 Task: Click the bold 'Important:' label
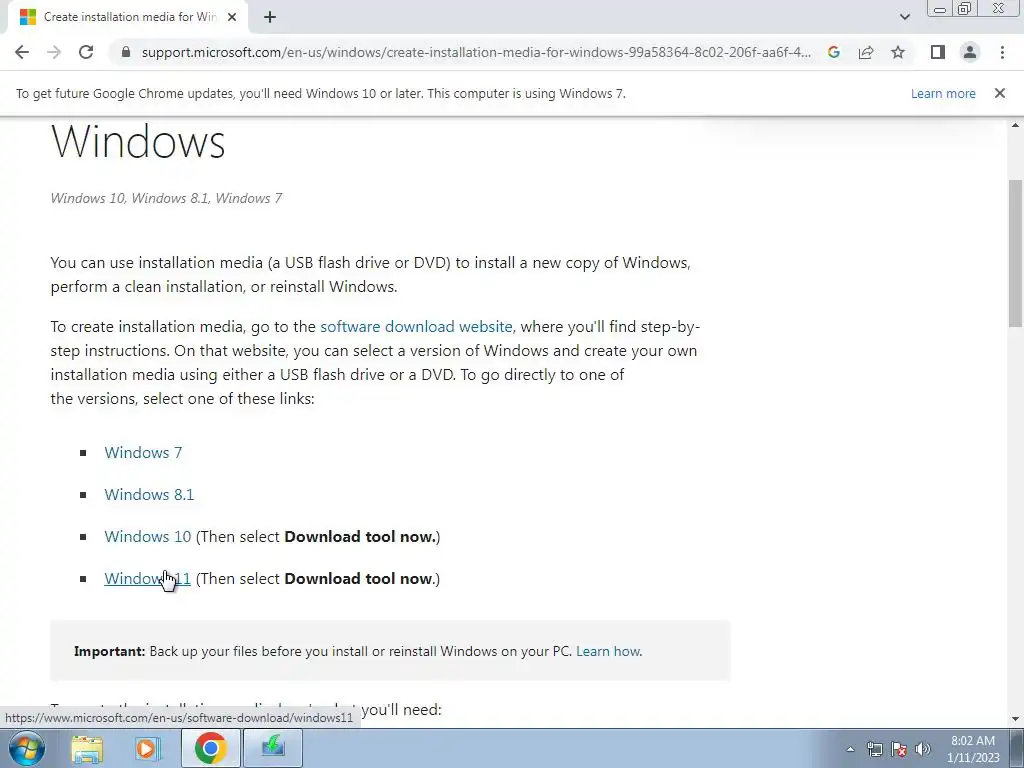[109, 651]
